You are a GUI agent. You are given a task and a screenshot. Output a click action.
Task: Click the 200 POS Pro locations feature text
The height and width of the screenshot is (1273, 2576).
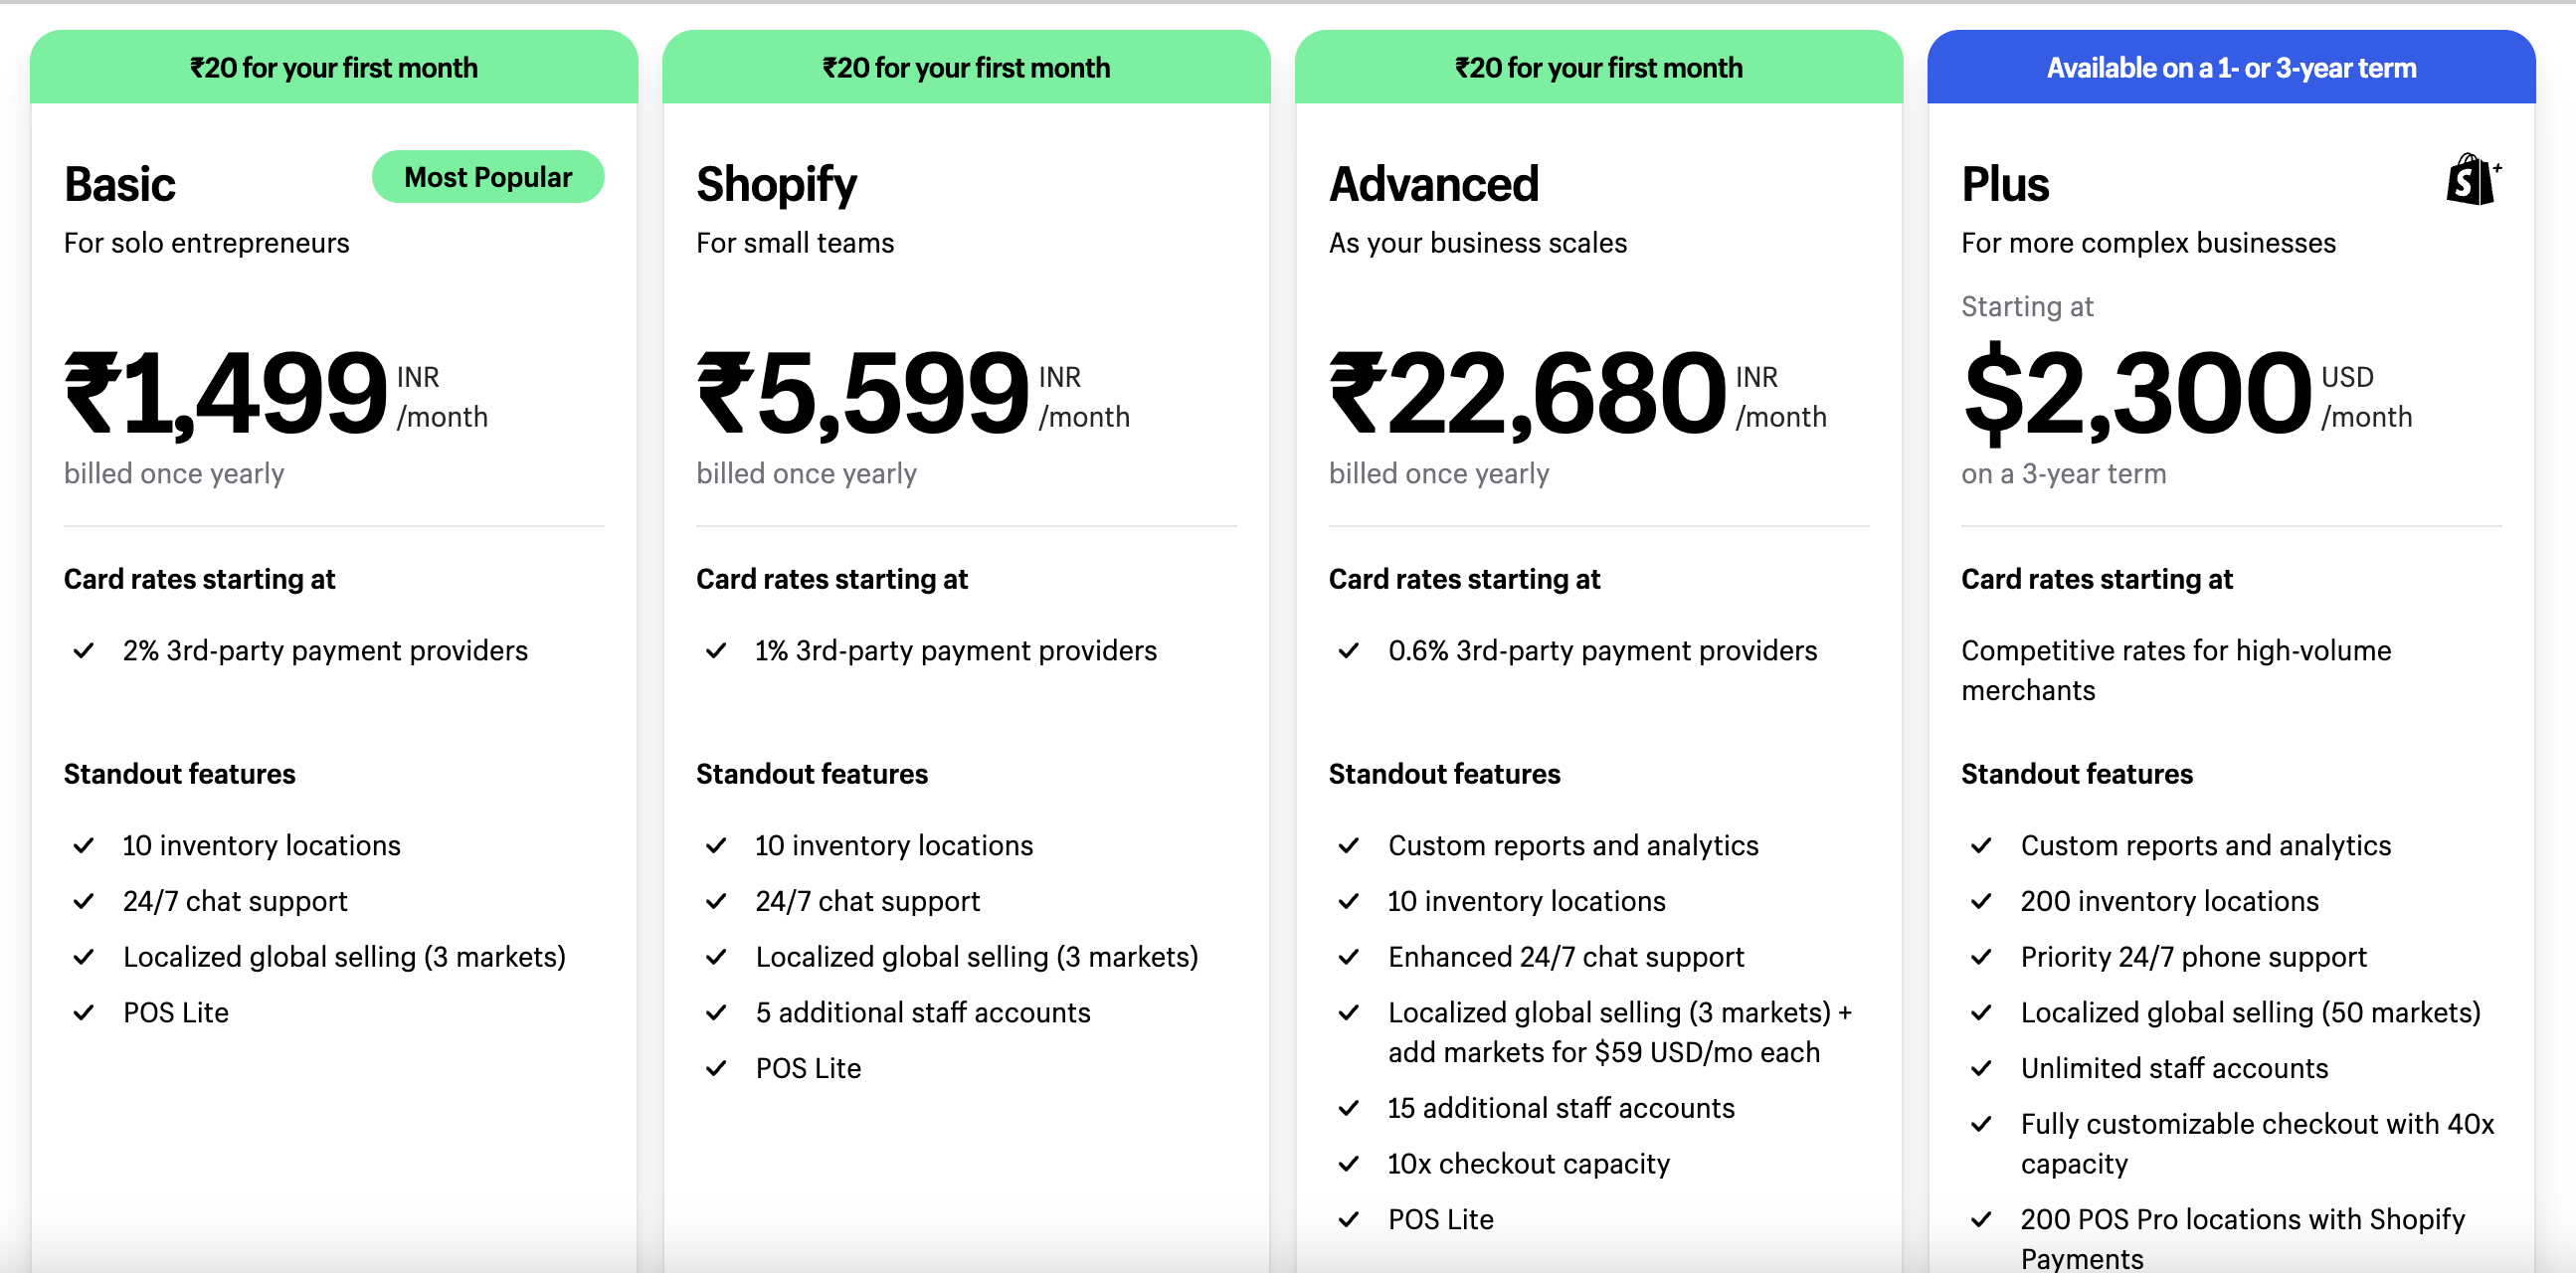click(x=2242, y=1218)
